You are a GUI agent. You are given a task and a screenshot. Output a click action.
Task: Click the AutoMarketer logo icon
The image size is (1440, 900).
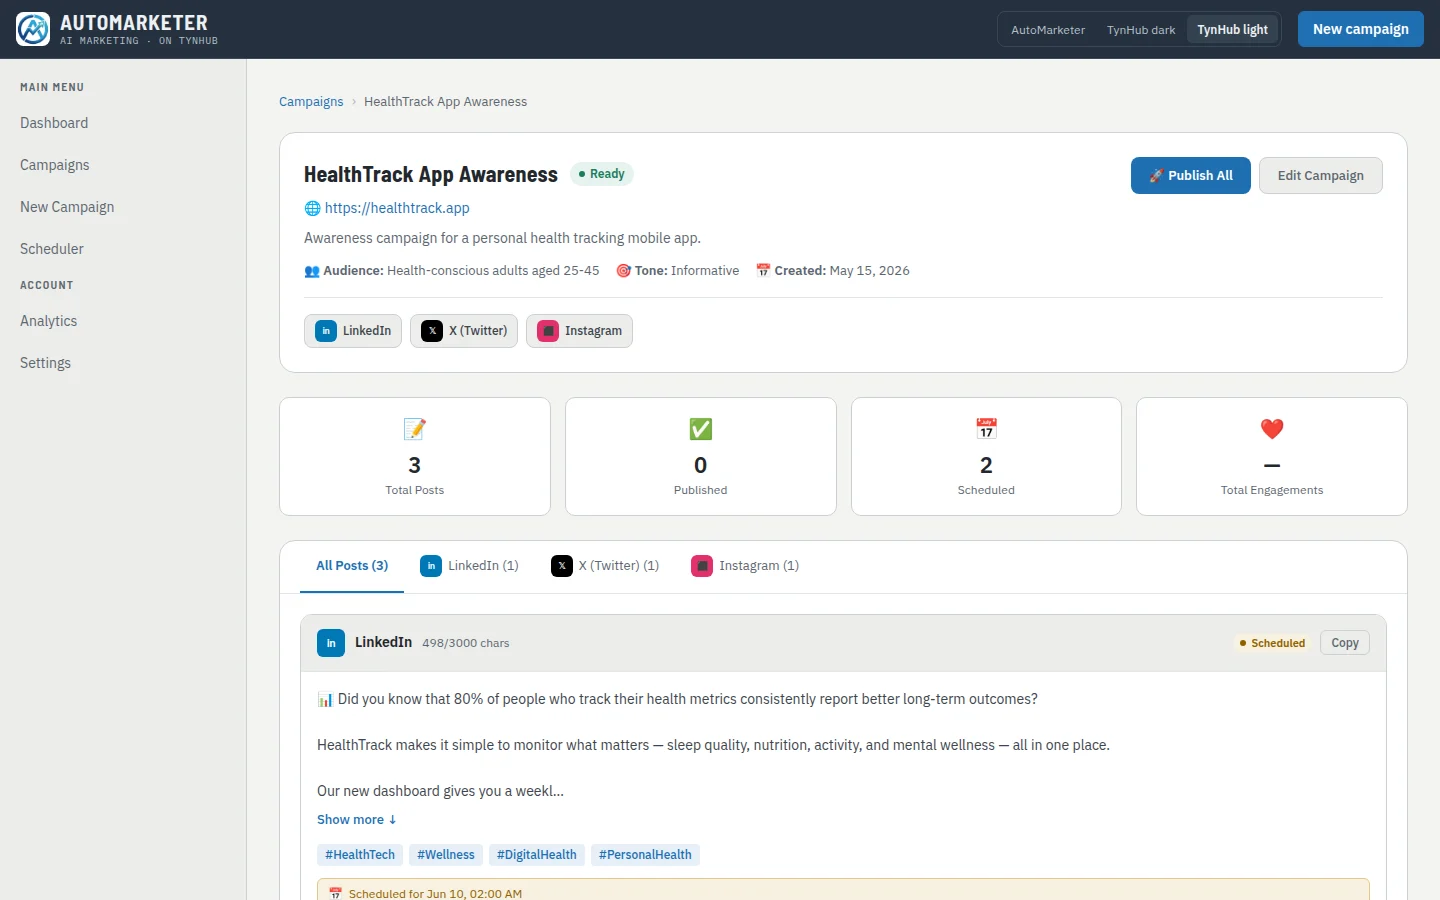coord(33,29)
